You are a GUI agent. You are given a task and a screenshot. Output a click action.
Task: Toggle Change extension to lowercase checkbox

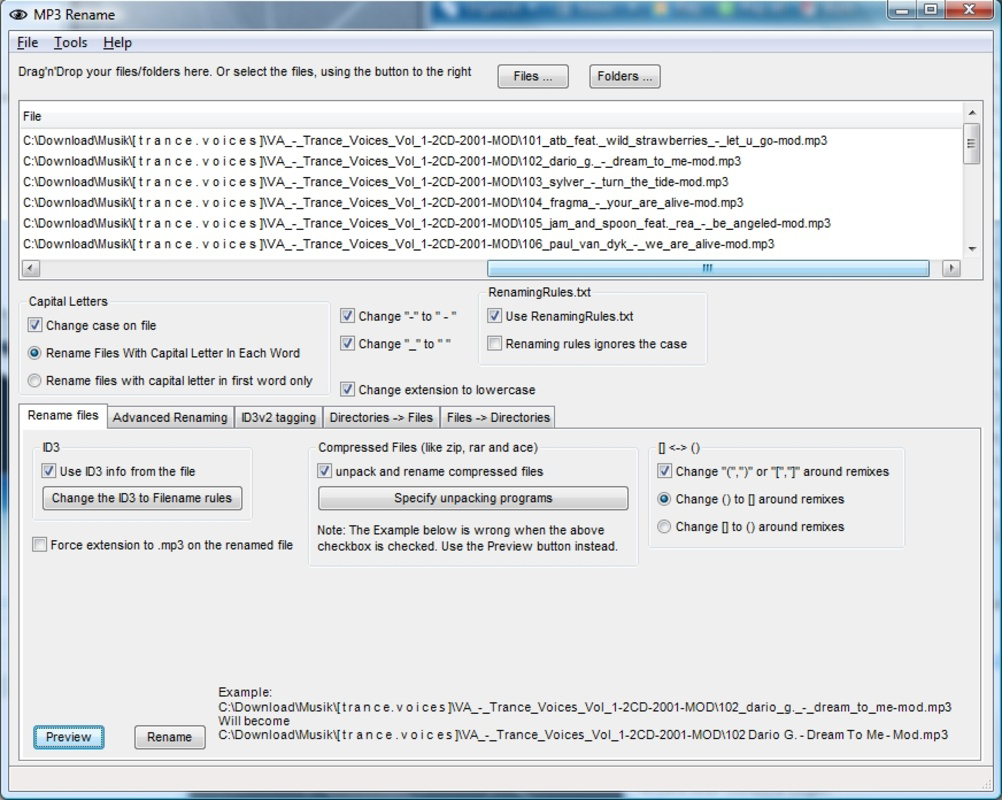(x=348, y=389)
